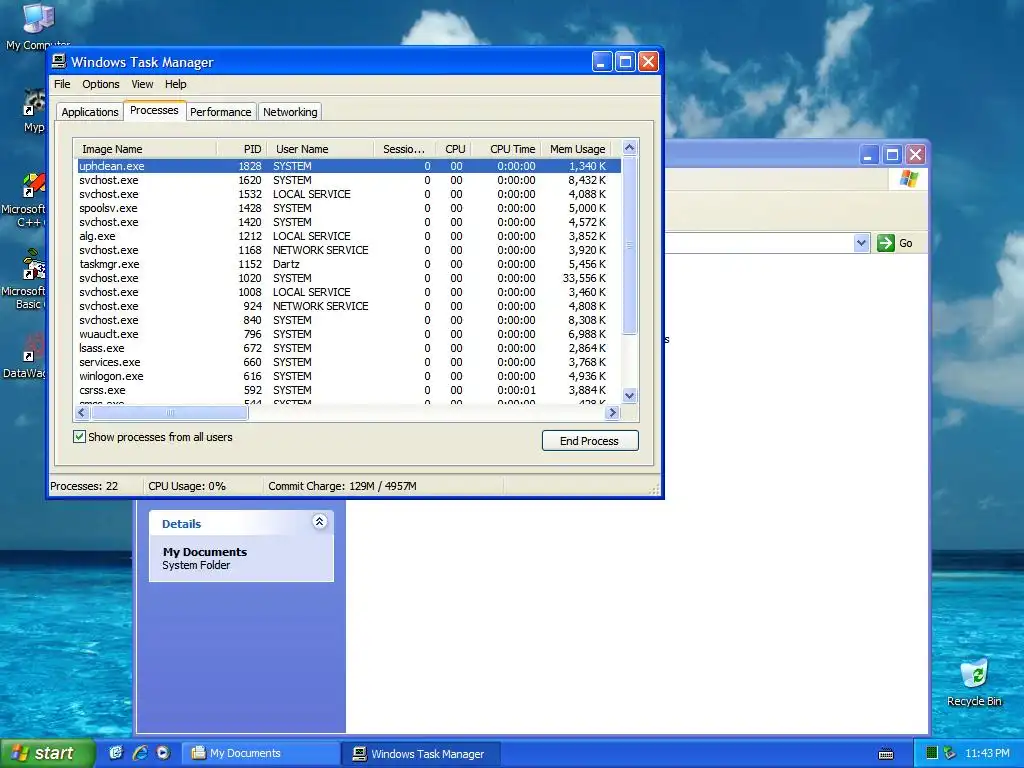The width and height of the screenshot is (1024, 768).
Task: Select the csrss.exe process row
Action: 348,390
